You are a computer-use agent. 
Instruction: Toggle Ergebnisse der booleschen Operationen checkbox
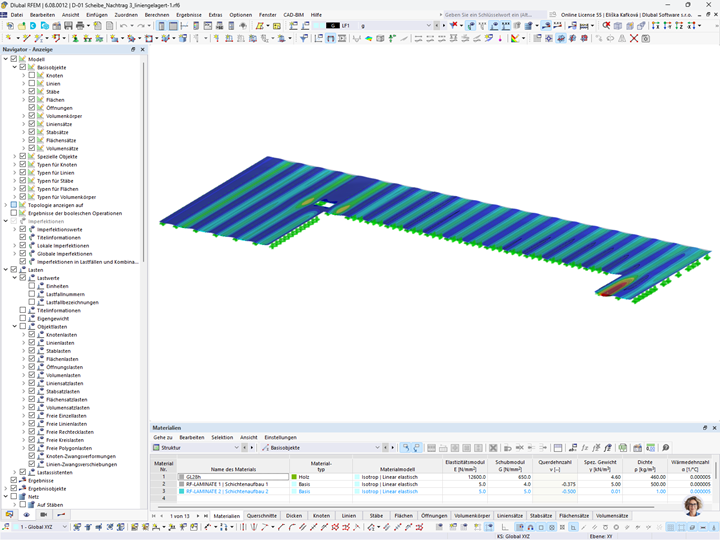click(14, 213)
